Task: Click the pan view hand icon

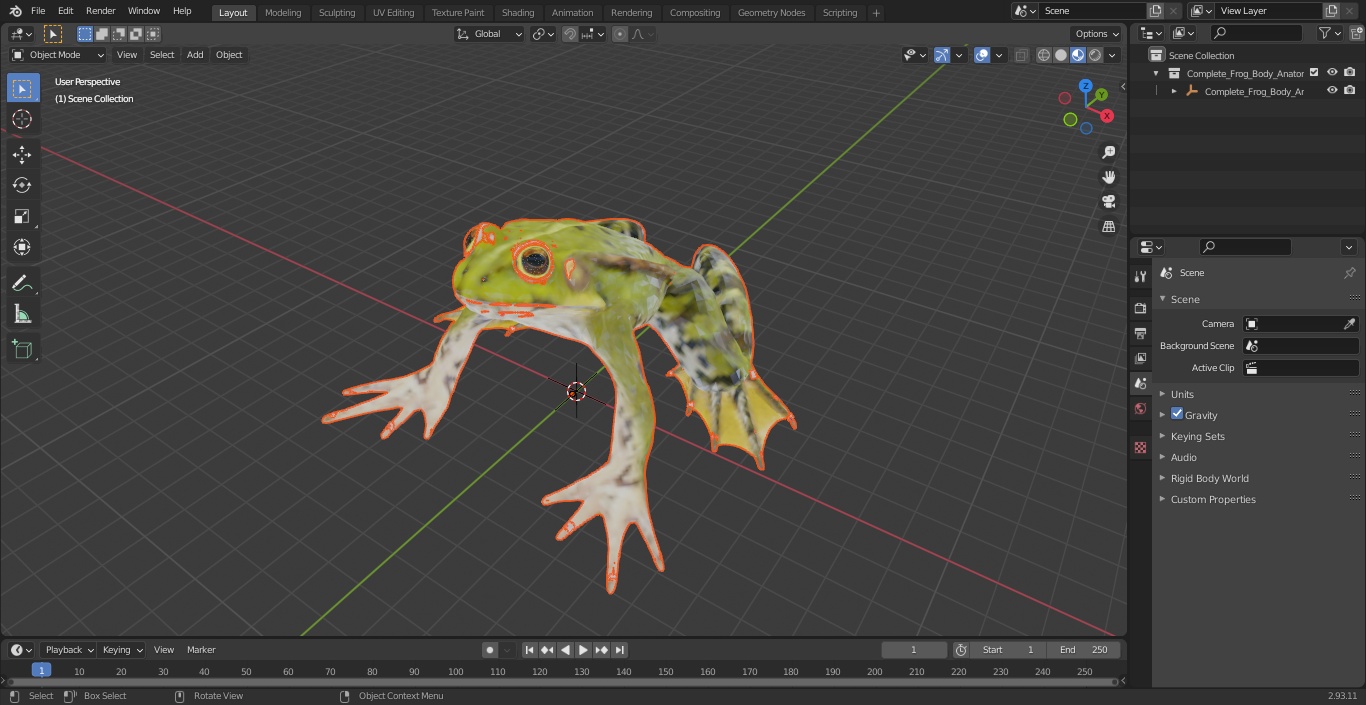Action: coord(1108,177)
